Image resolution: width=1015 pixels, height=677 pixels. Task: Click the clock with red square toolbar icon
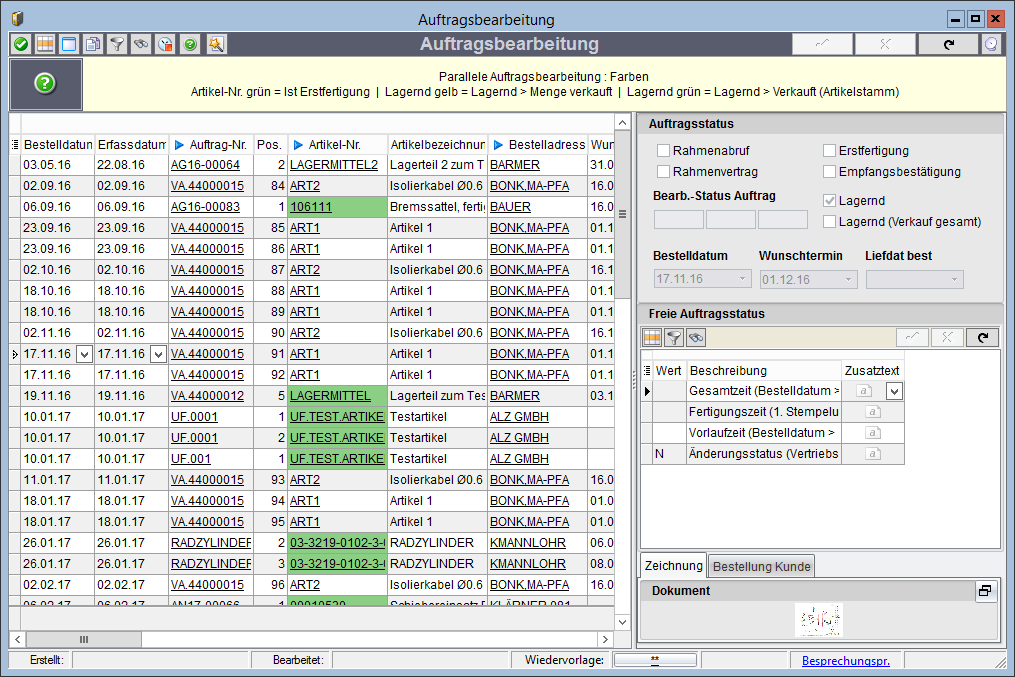[x=166, y=44]
